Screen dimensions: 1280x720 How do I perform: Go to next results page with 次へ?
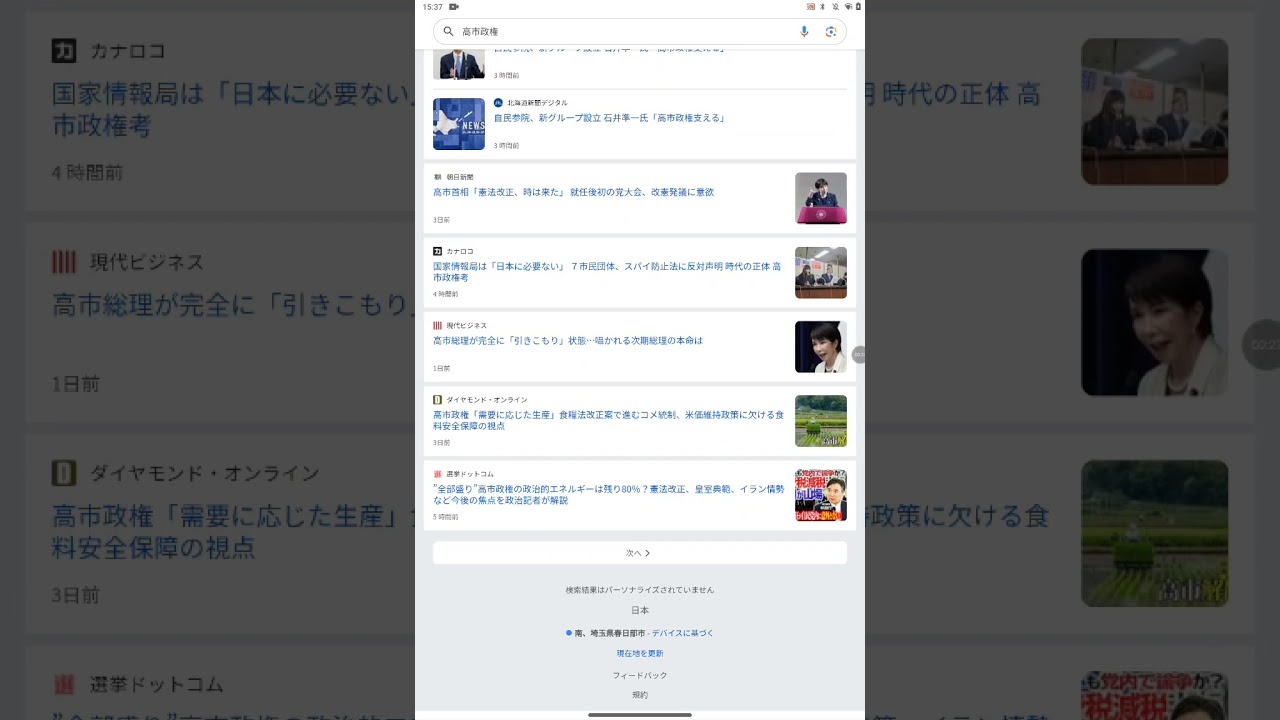coord(640,553)
